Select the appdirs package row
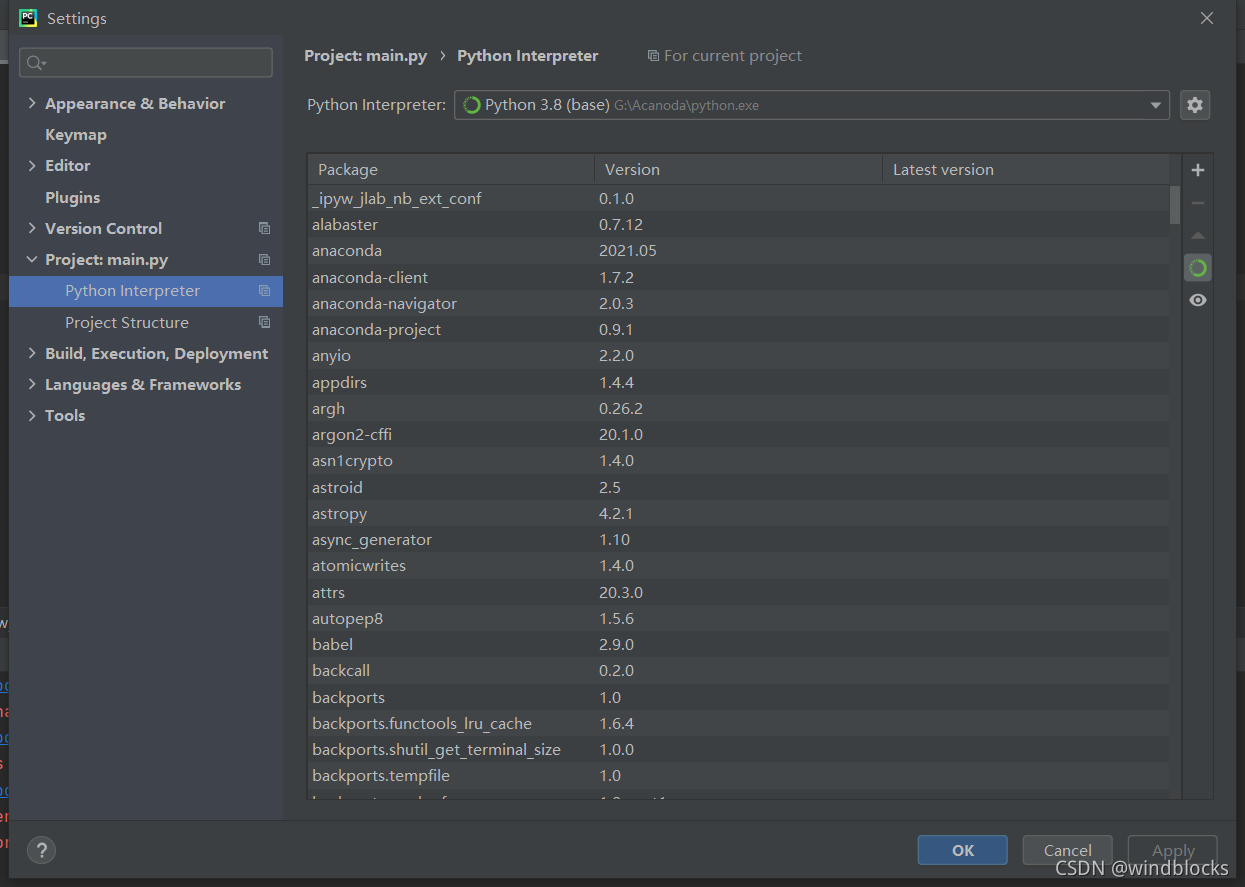This screenshot has height=887, width=1245. [738, 382]
